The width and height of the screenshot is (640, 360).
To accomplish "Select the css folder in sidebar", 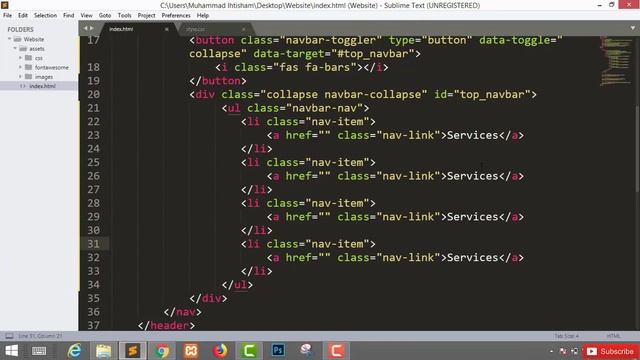I will [x=39, y=58].
